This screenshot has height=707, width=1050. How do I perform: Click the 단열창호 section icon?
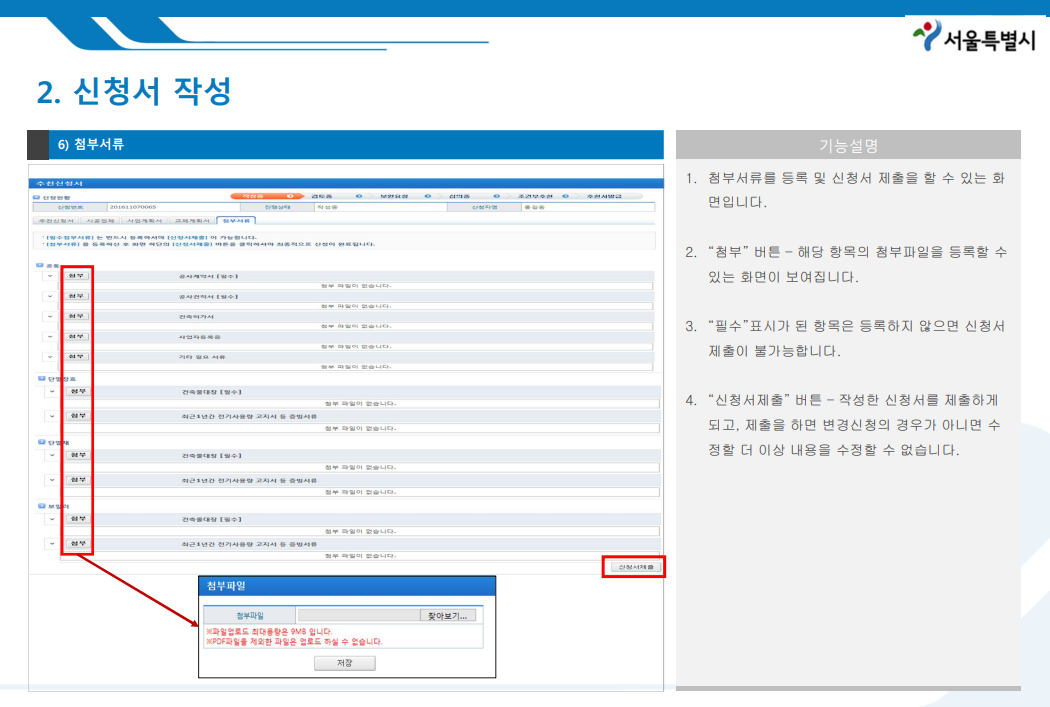click(x=40, y=376)
